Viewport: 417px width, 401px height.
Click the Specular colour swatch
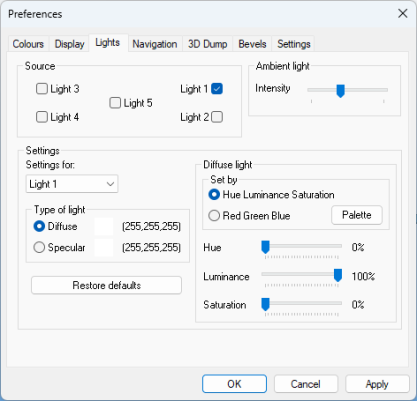pos(104,248)
